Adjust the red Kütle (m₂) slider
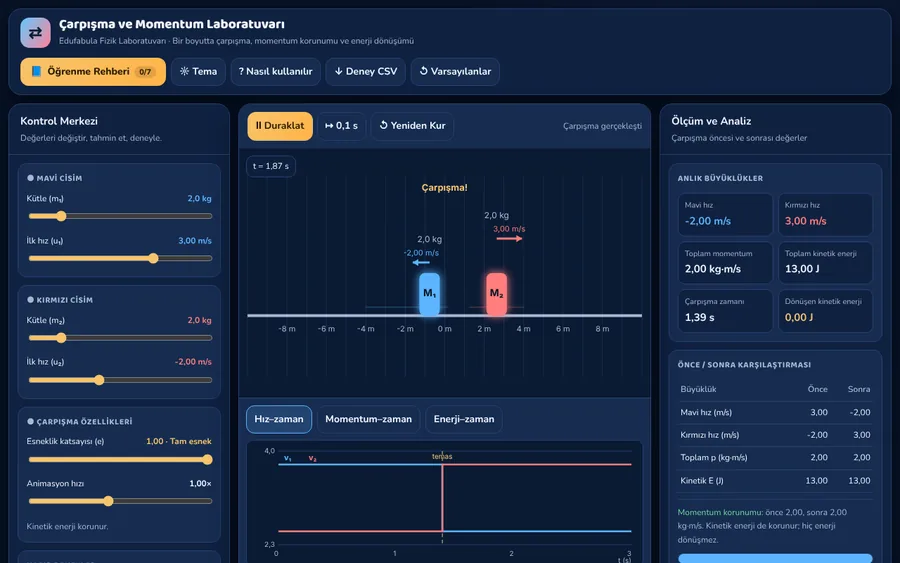 click(x=121, y=338)
